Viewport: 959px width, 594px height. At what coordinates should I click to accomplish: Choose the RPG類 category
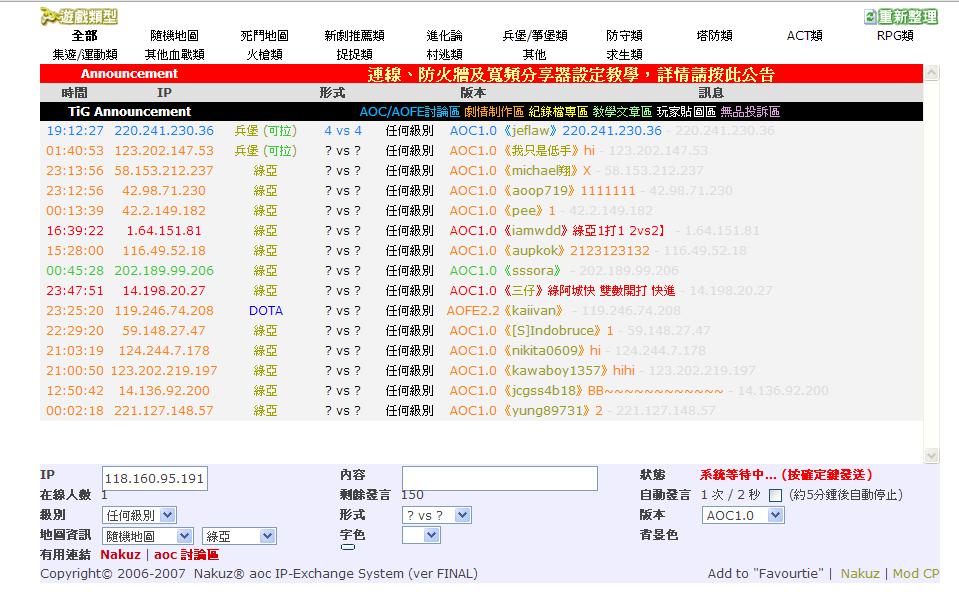(894, 36)
